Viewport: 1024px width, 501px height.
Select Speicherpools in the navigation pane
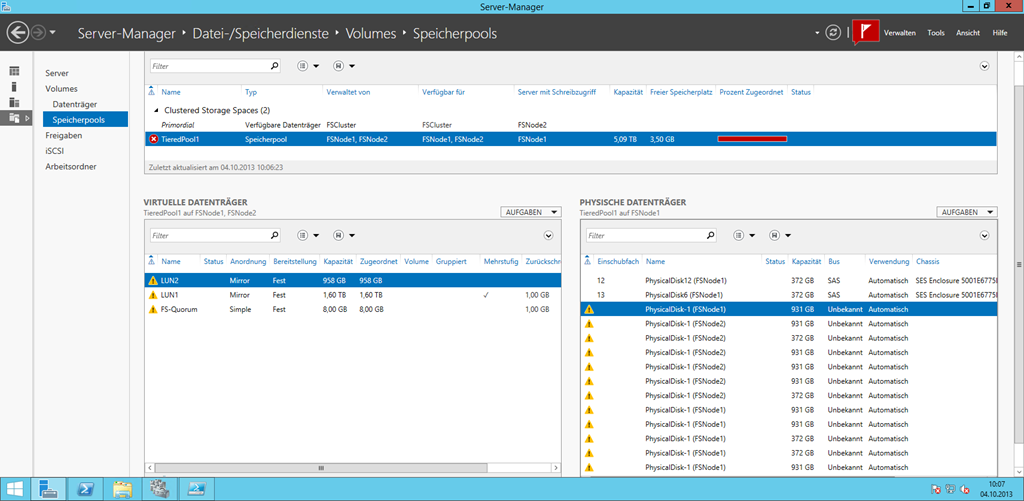click(86, 120)
